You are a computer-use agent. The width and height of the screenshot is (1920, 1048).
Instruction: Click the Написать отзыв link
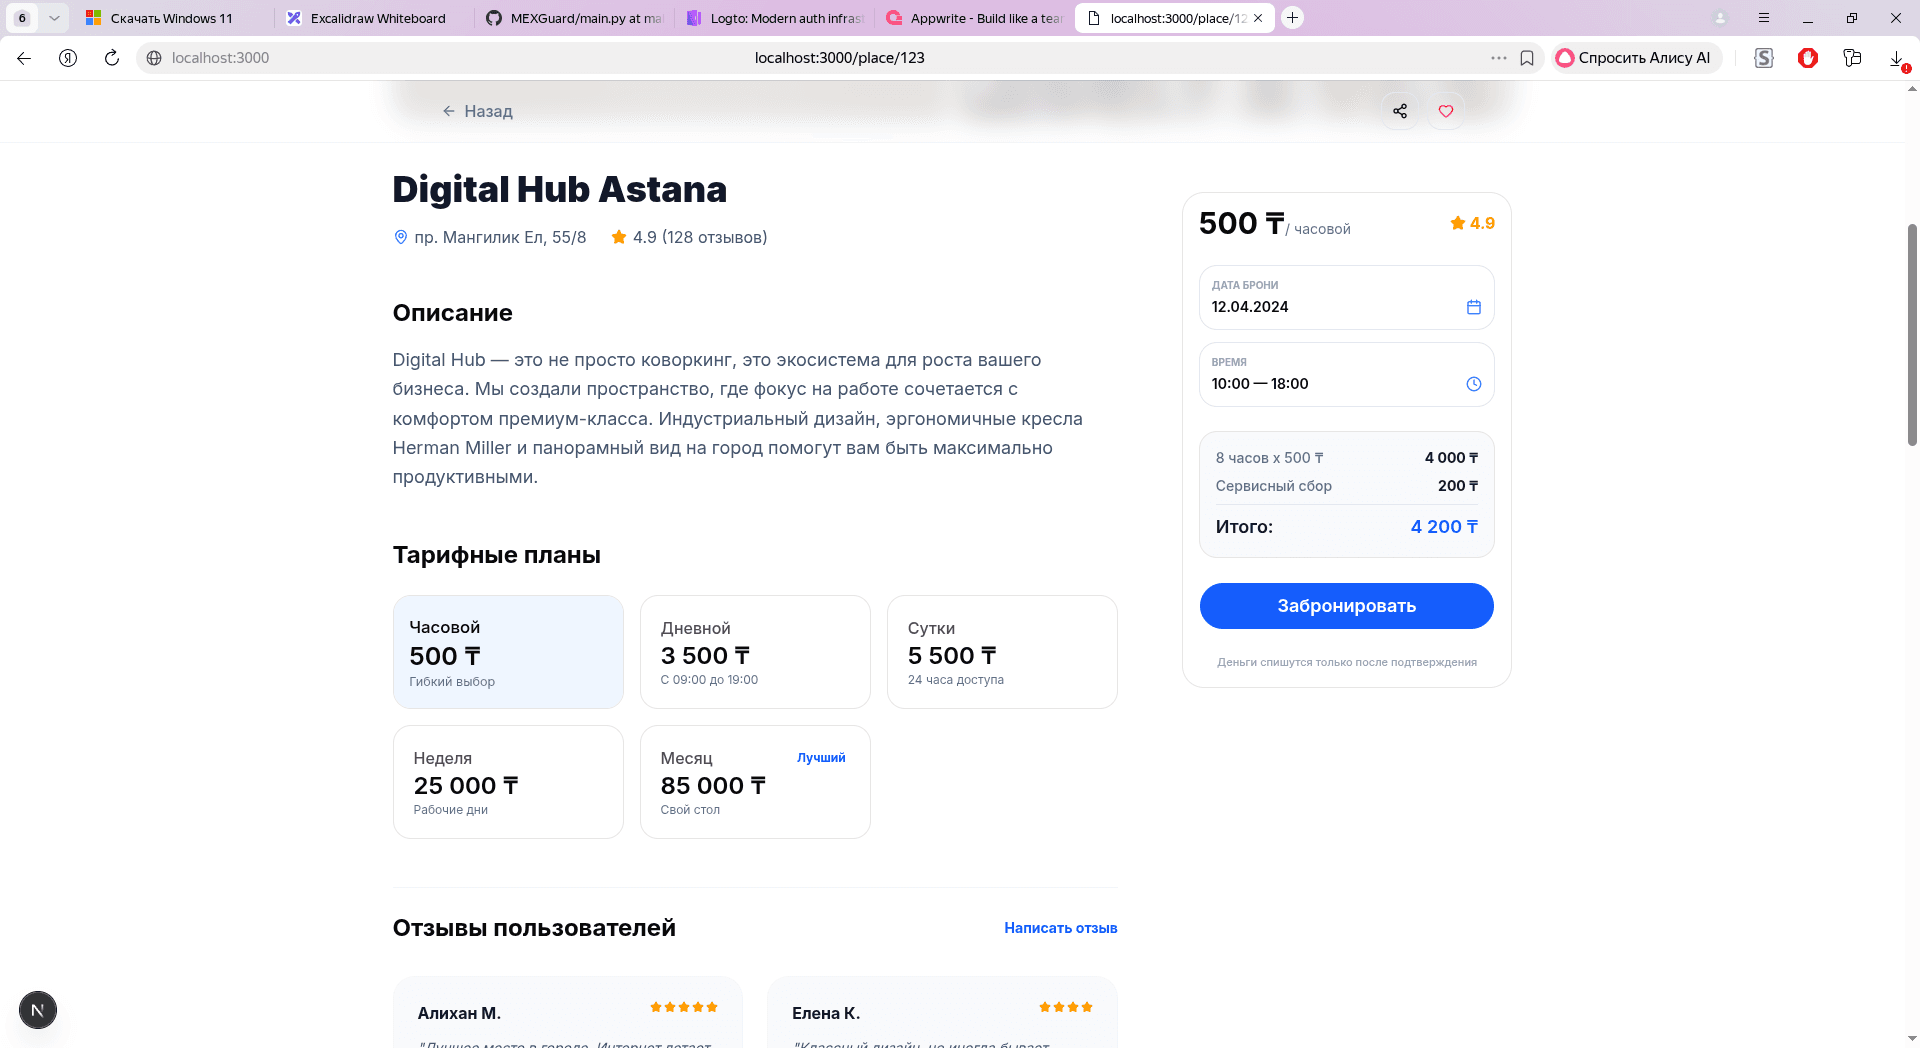coord(1060,928)
